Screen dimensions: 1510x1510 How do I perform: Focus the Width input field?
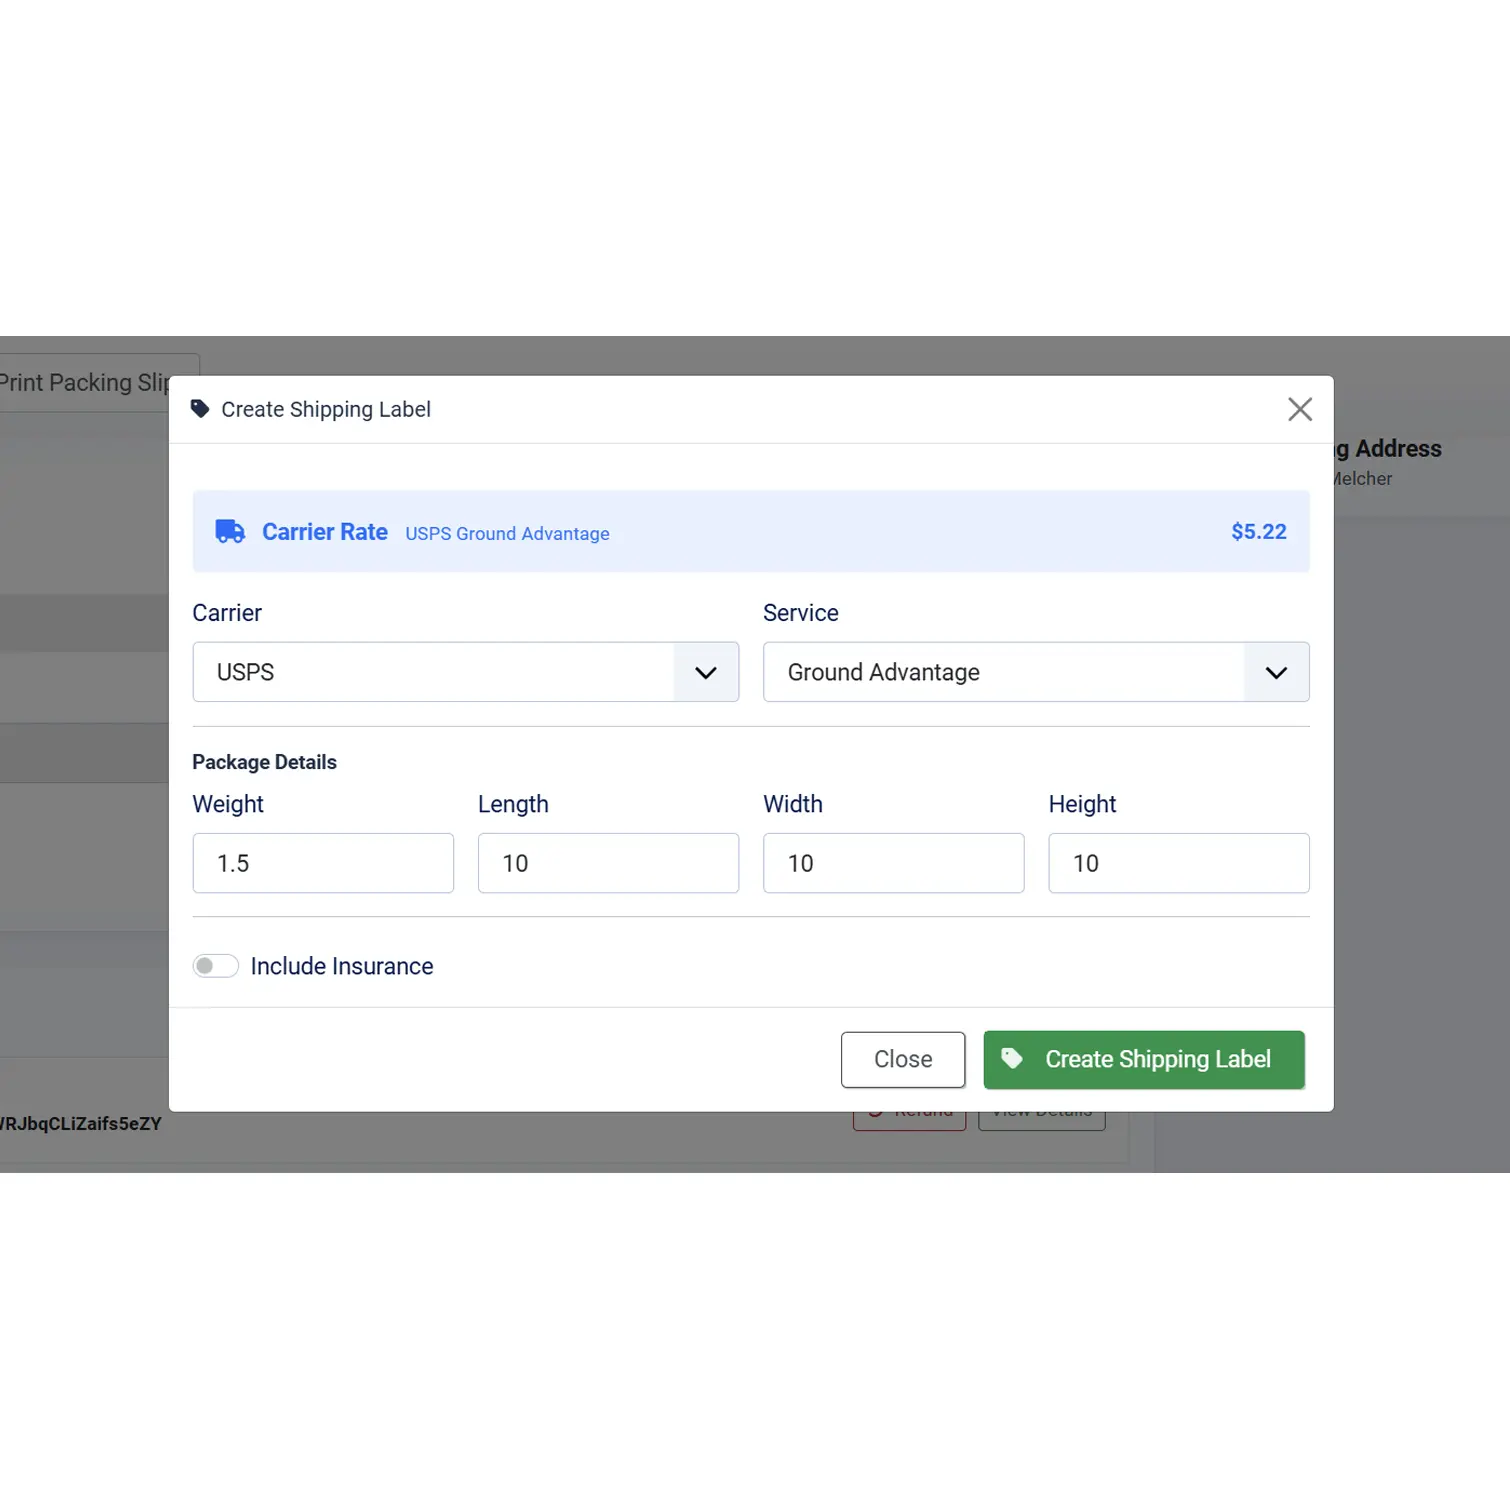coord(893,863)
